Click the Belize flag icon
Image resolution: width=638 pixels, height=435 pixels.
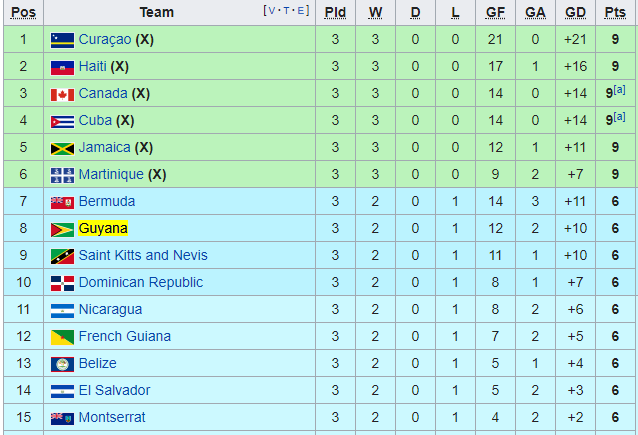tap(62, 365)
